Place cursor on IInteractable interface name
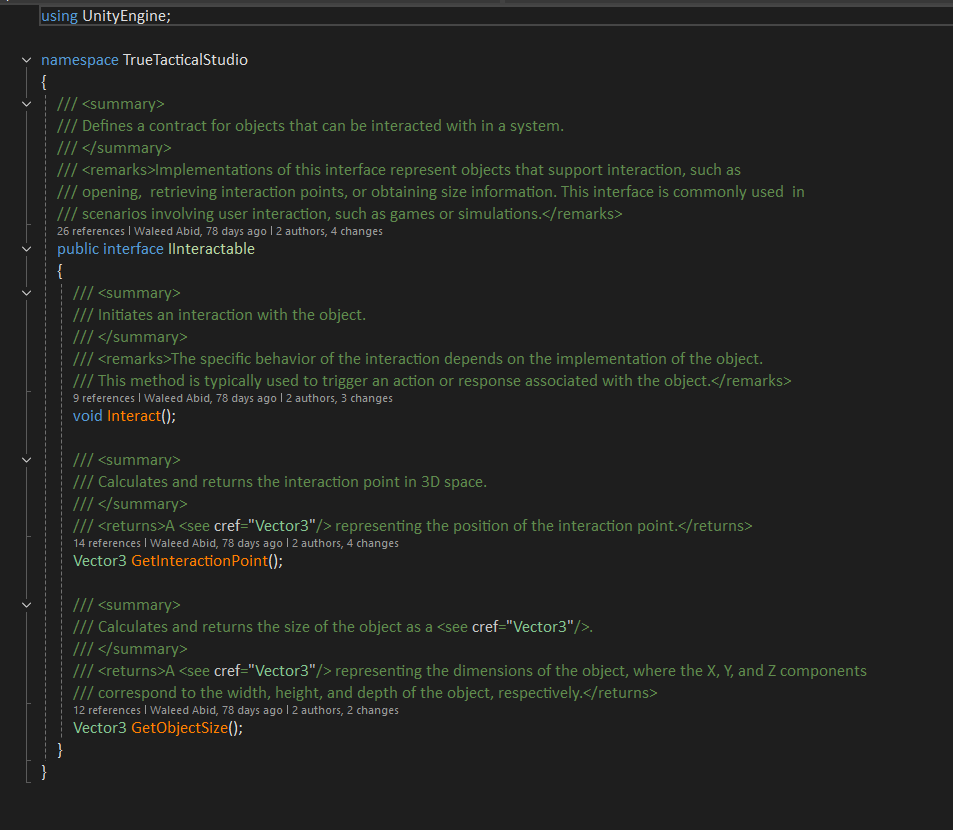This screenshot has width=953, height=830. point(211,249)
